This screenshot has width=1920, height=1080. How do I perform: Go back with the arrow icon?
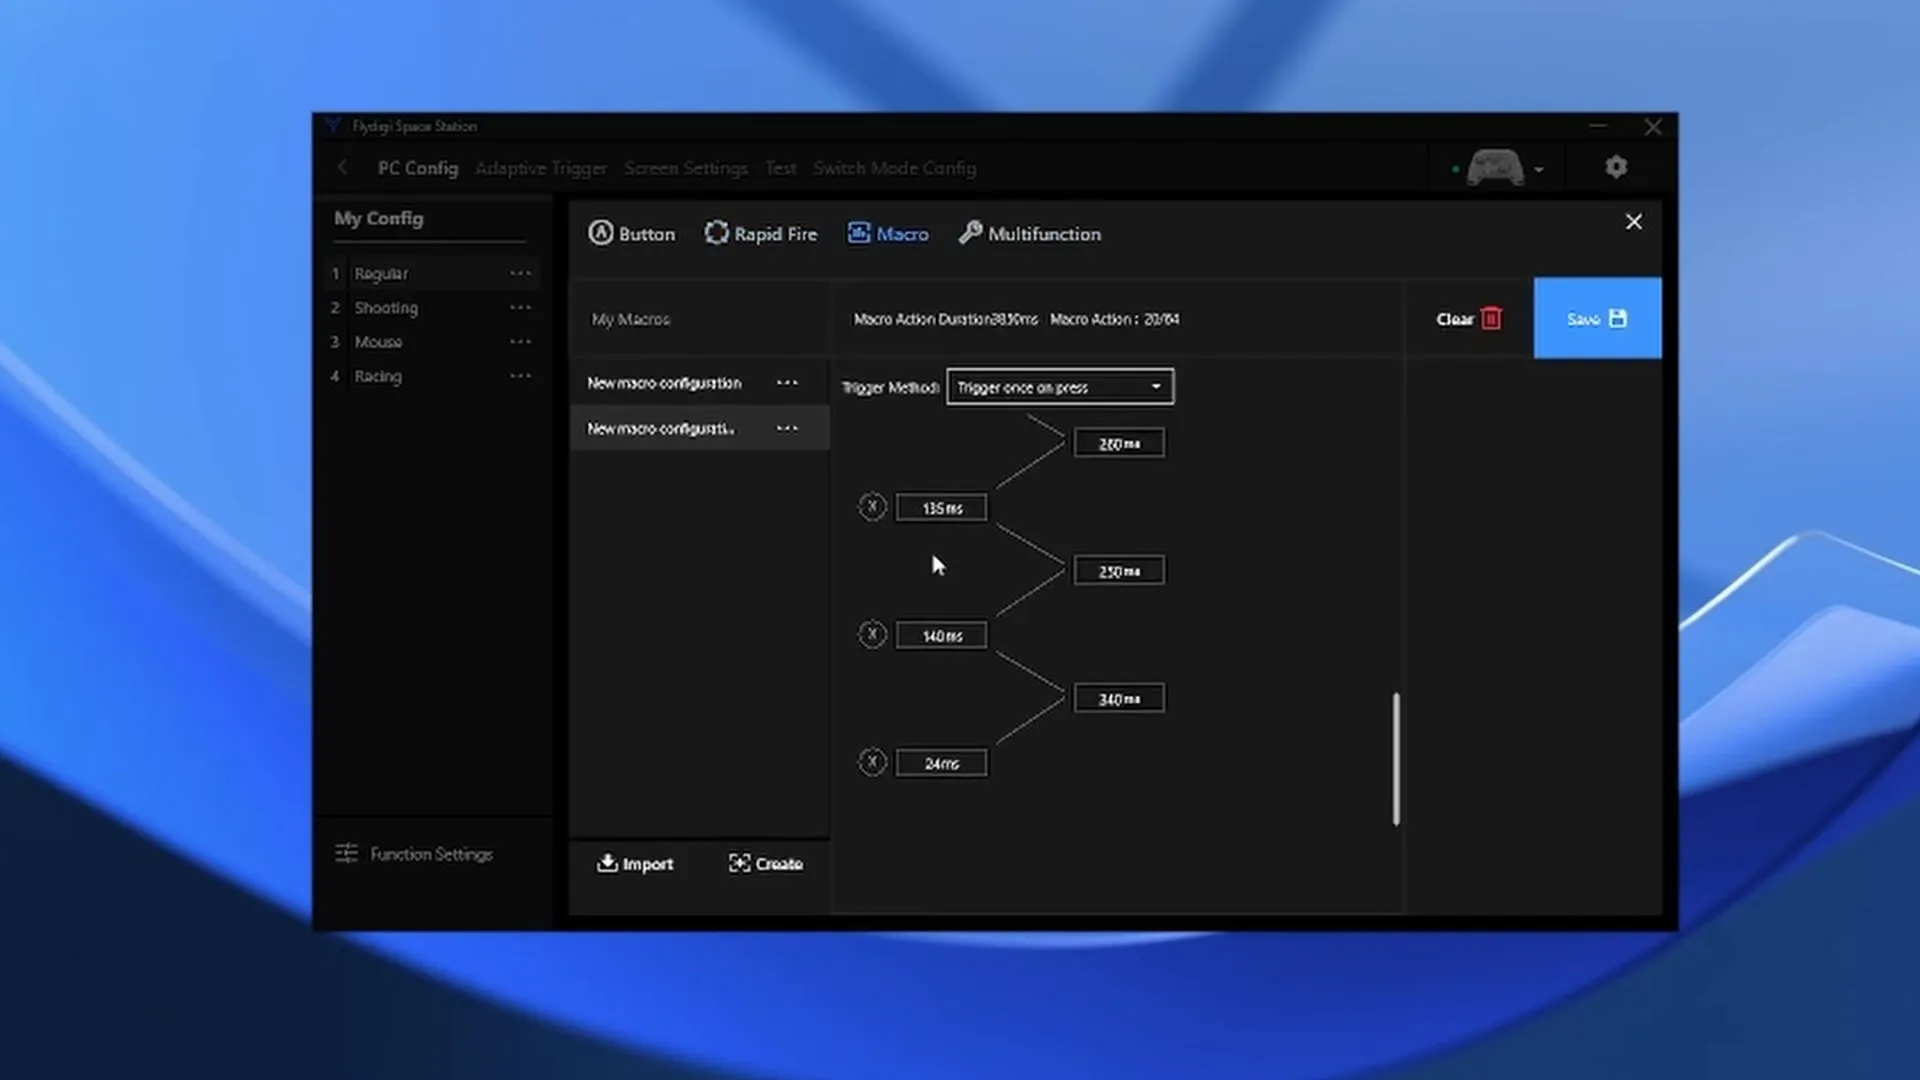(x=343, y=167)
